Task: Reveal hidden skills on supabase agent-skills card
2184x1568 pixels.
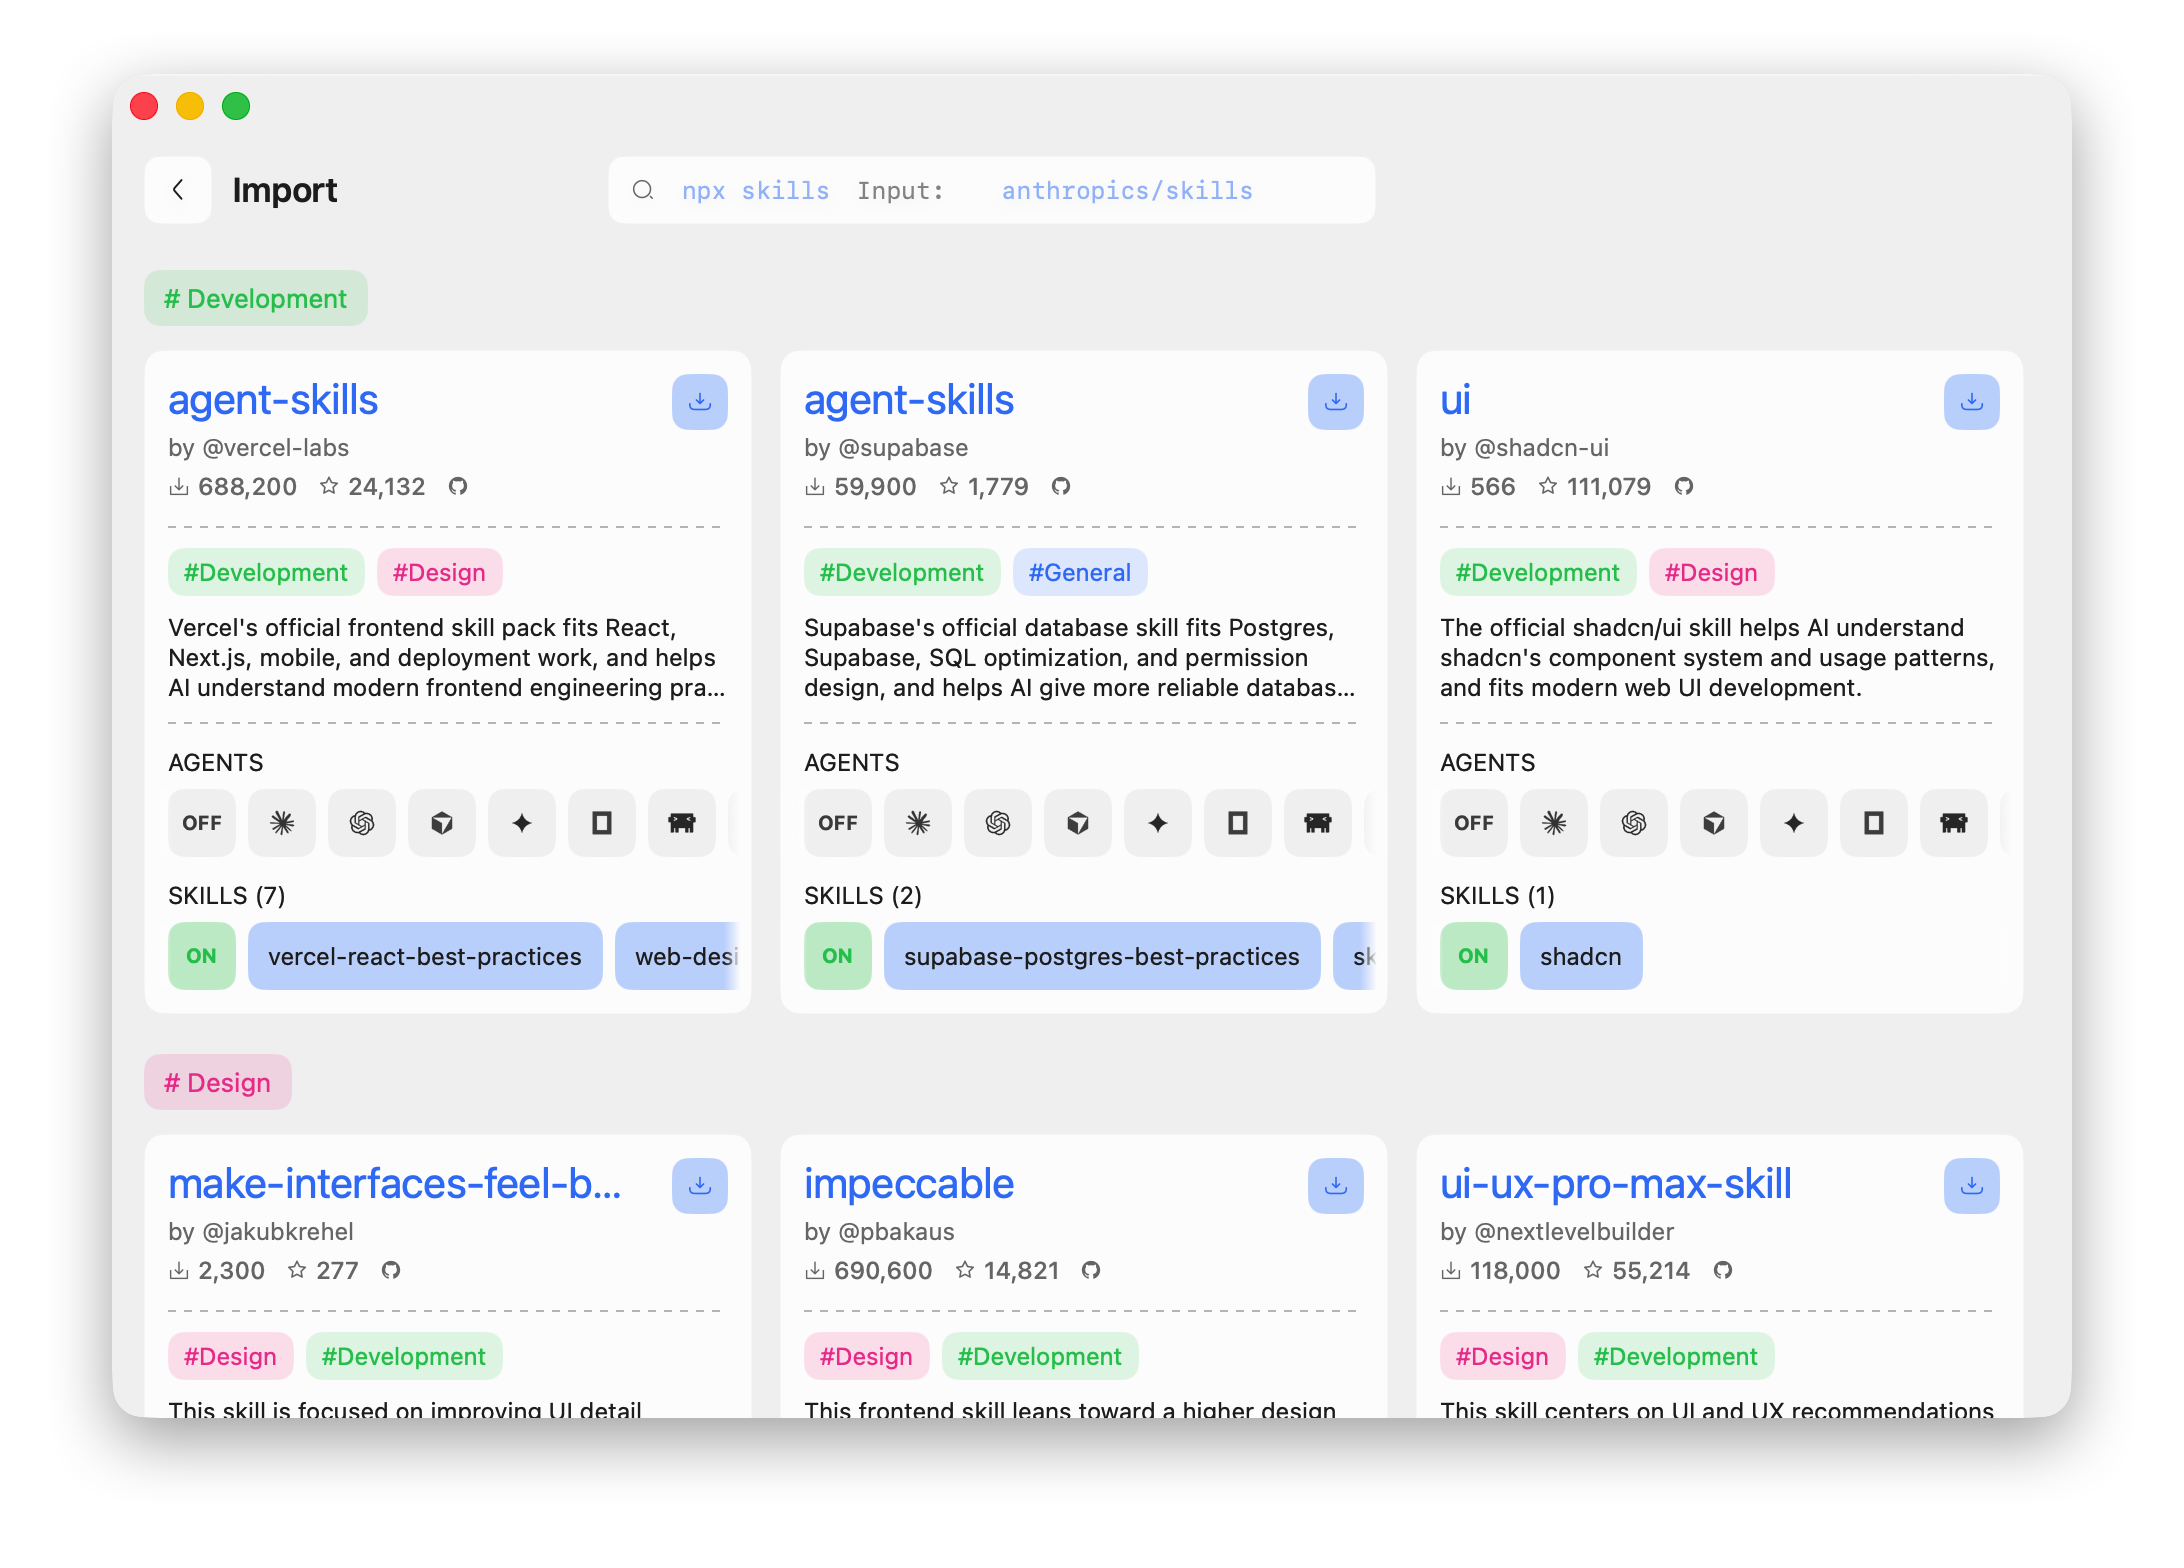Action: click(x=1367, y=956)
